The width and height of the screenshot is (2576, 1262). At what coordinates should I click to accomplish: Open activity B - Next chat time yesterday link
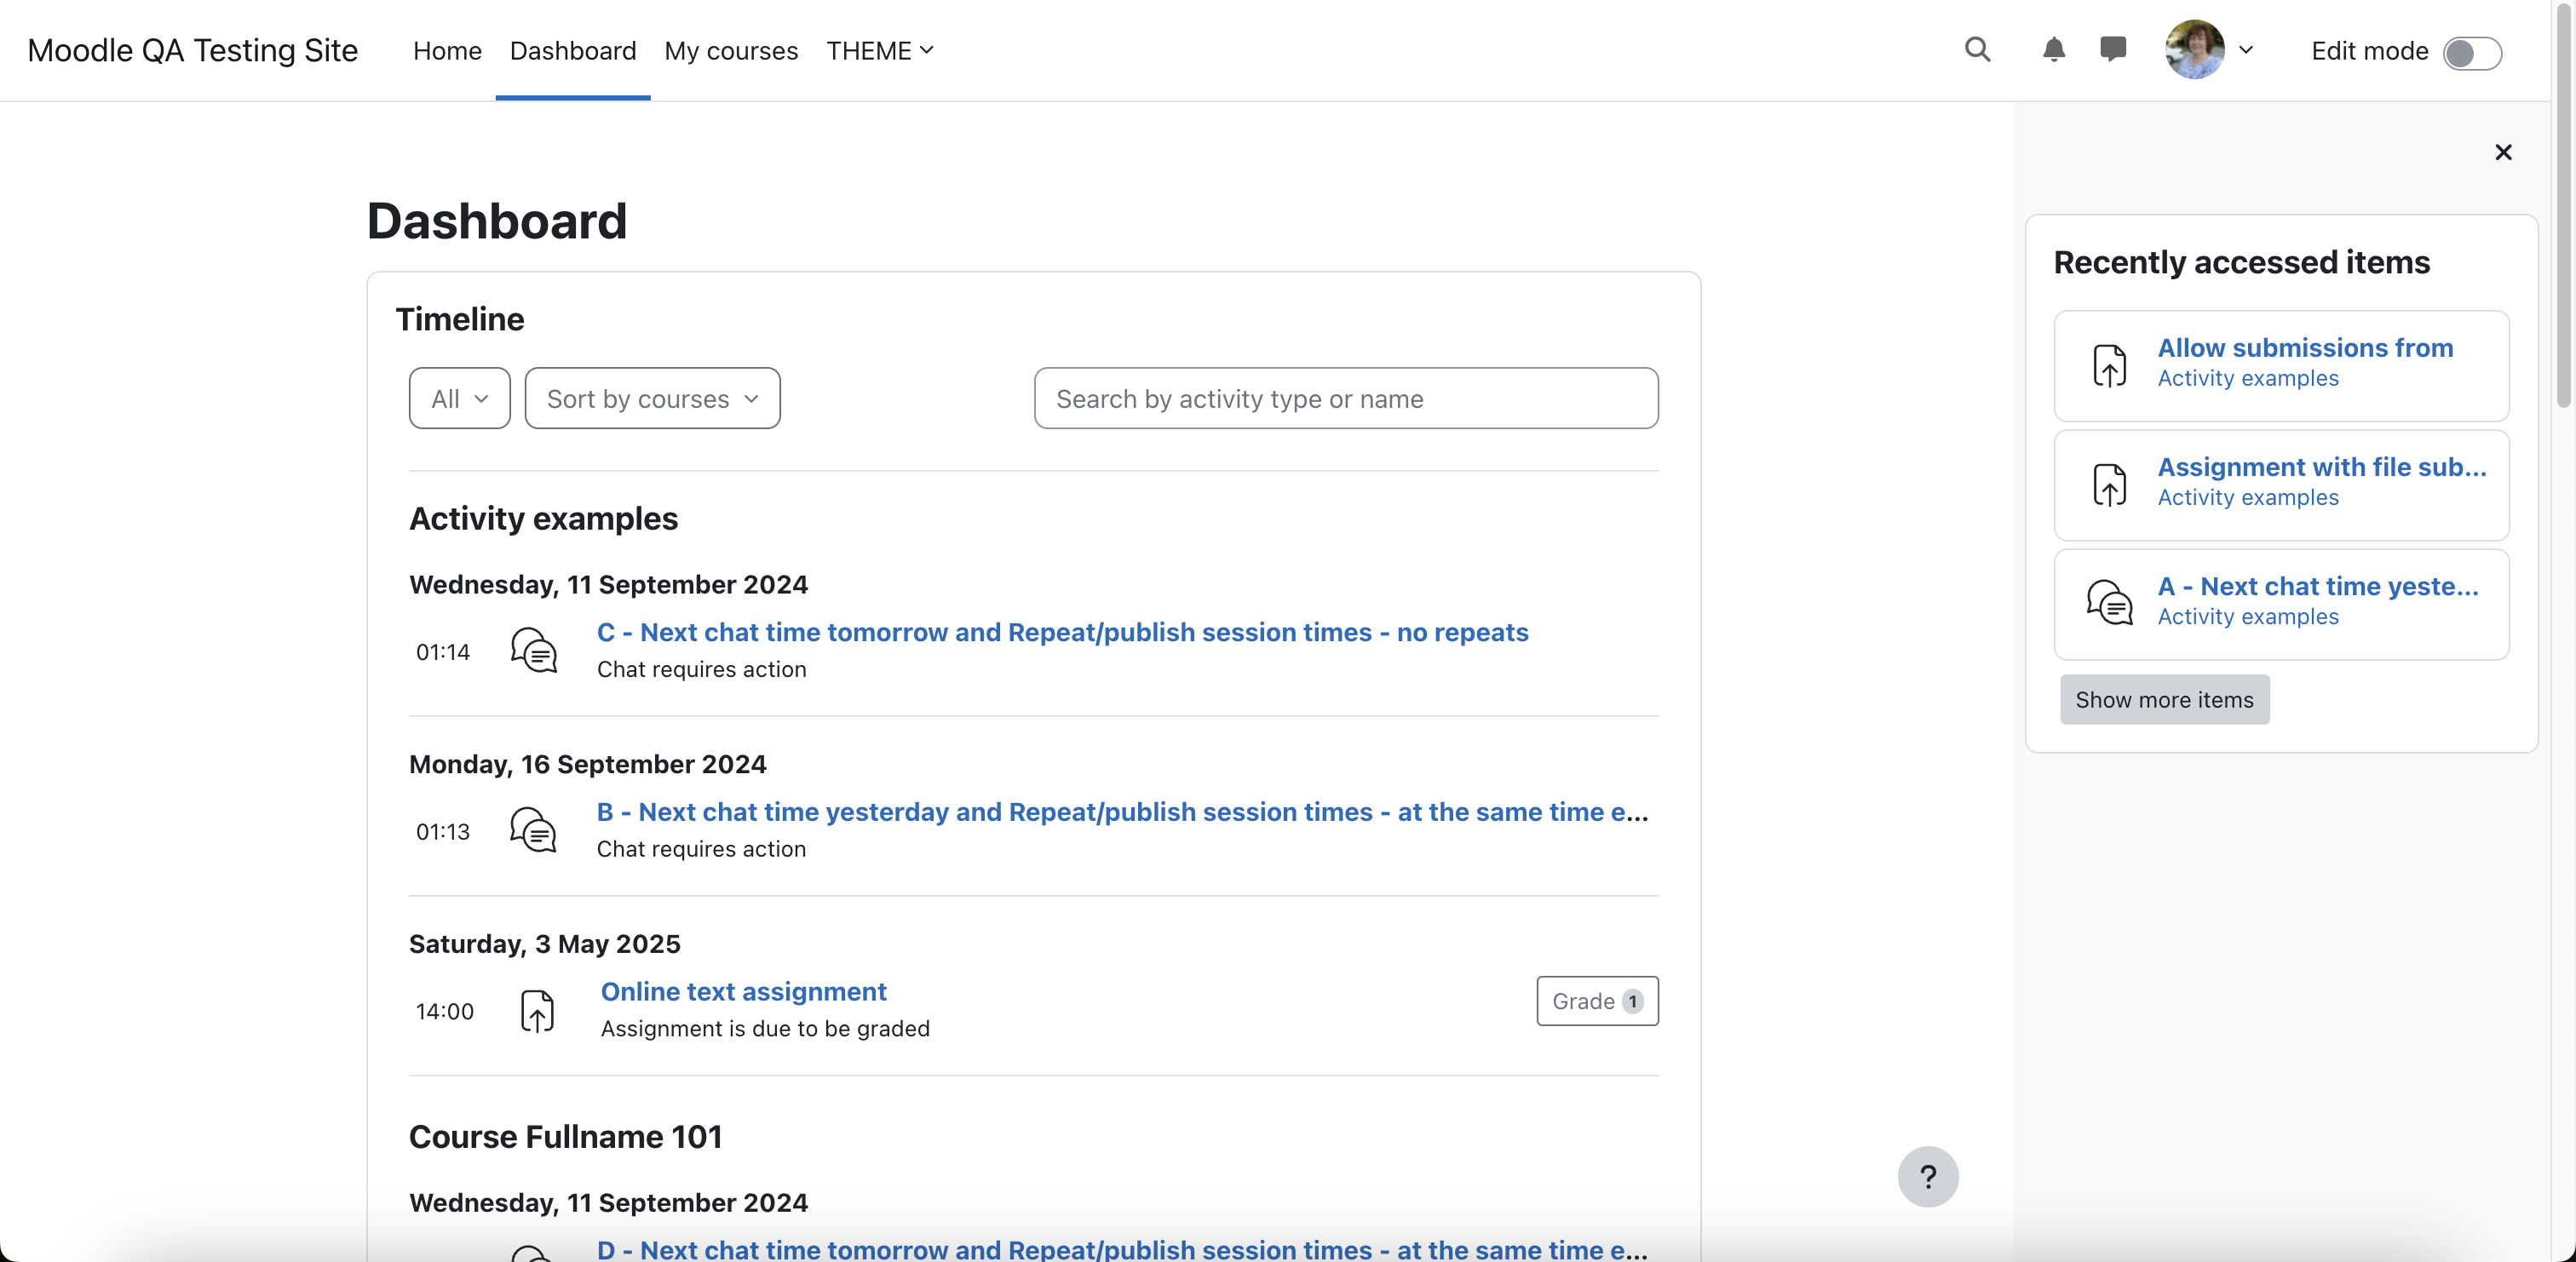(1122, 812)
